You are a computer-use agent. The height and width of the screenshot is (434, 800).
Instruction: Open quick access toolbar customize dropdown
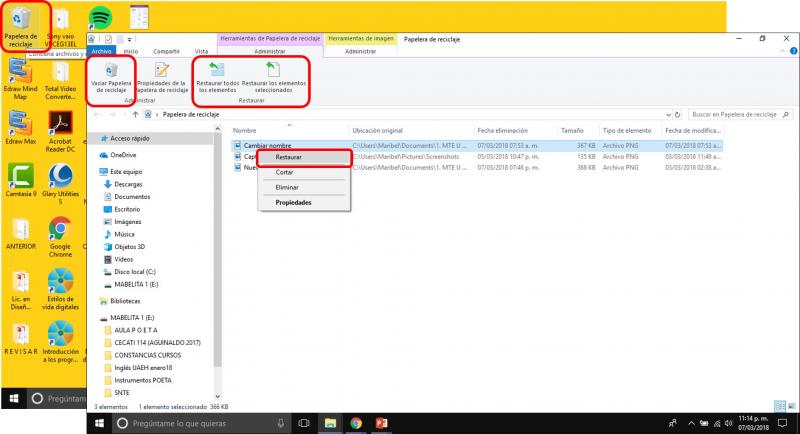(130, 39)
